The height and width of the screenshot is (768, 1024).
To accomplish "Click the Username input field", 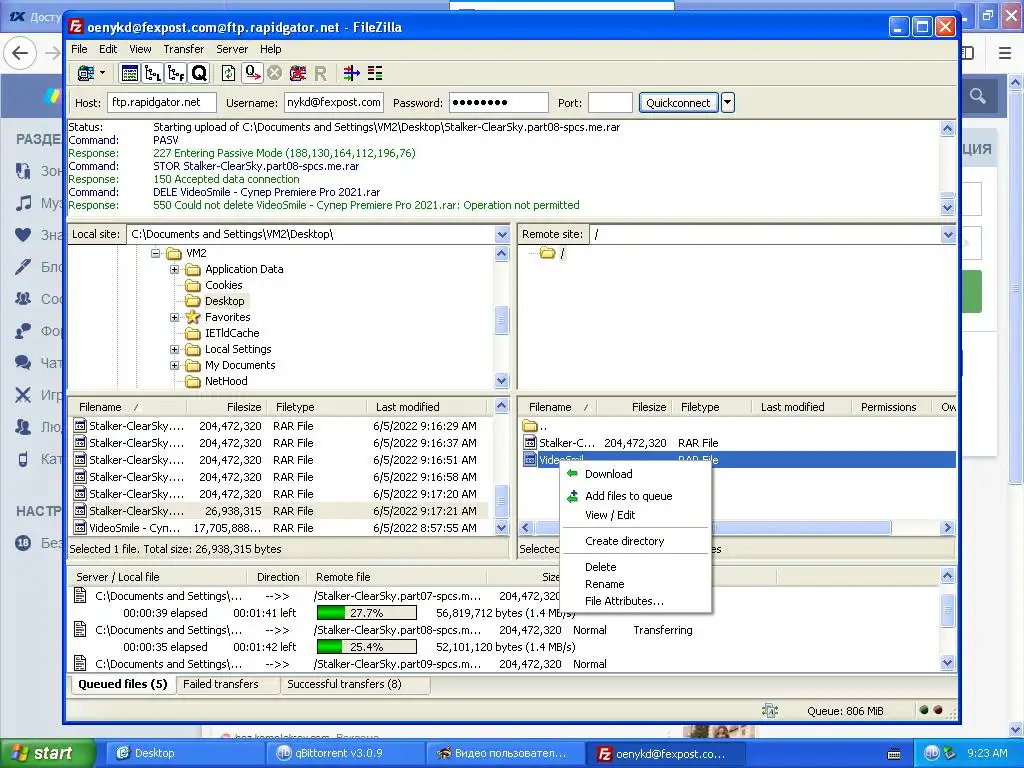I will click(333, 103).
